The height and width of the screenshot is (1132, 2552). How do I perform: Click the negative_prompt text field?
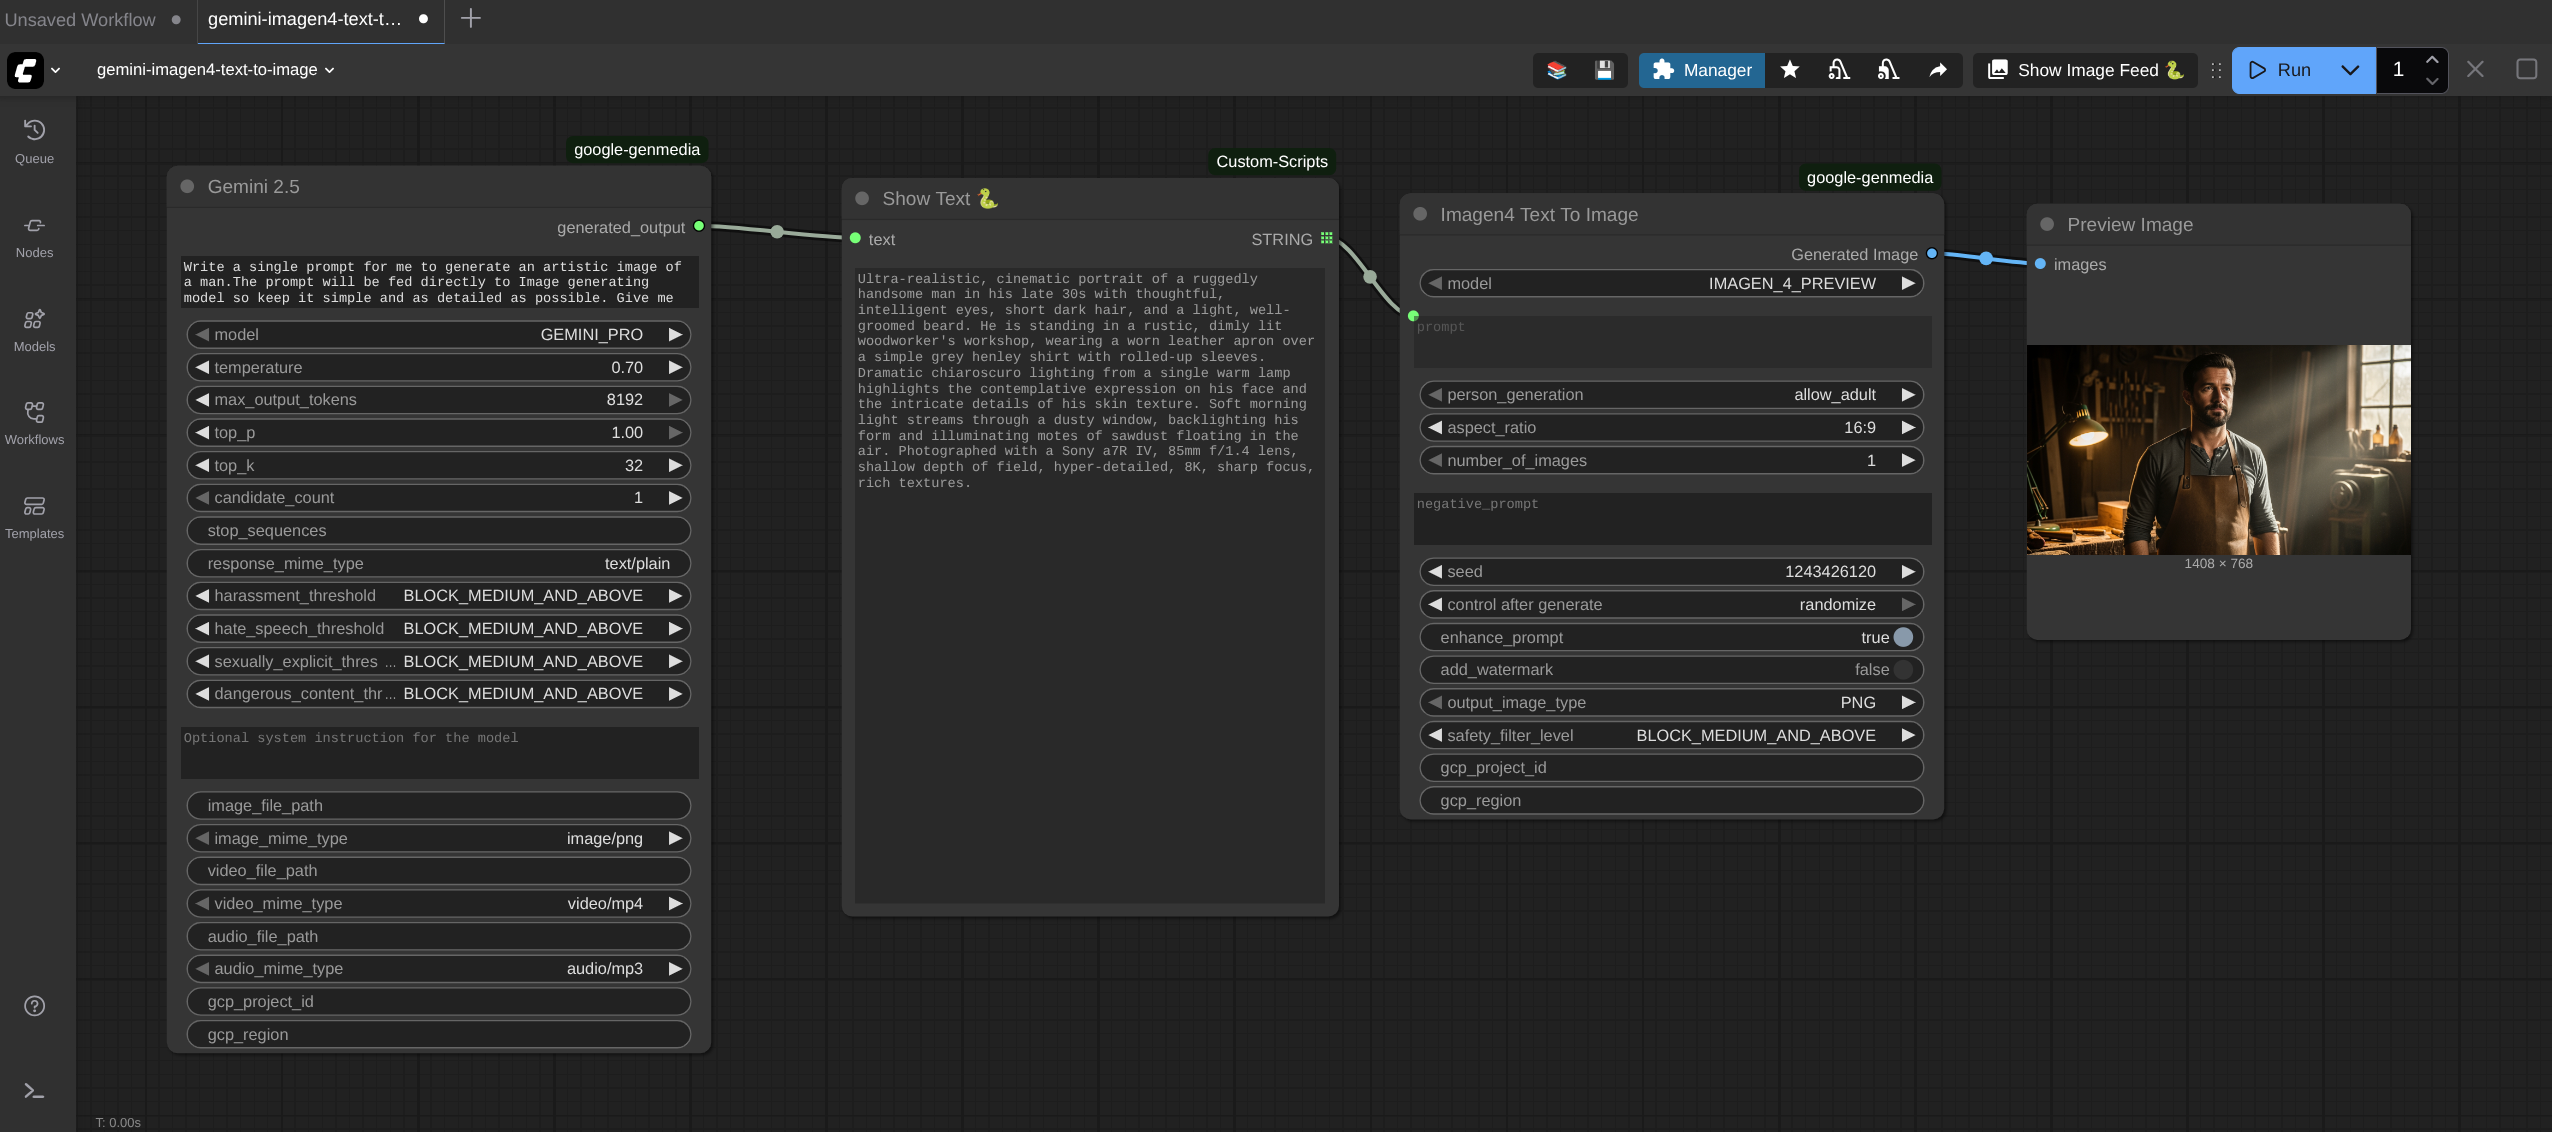point(1671,518)
